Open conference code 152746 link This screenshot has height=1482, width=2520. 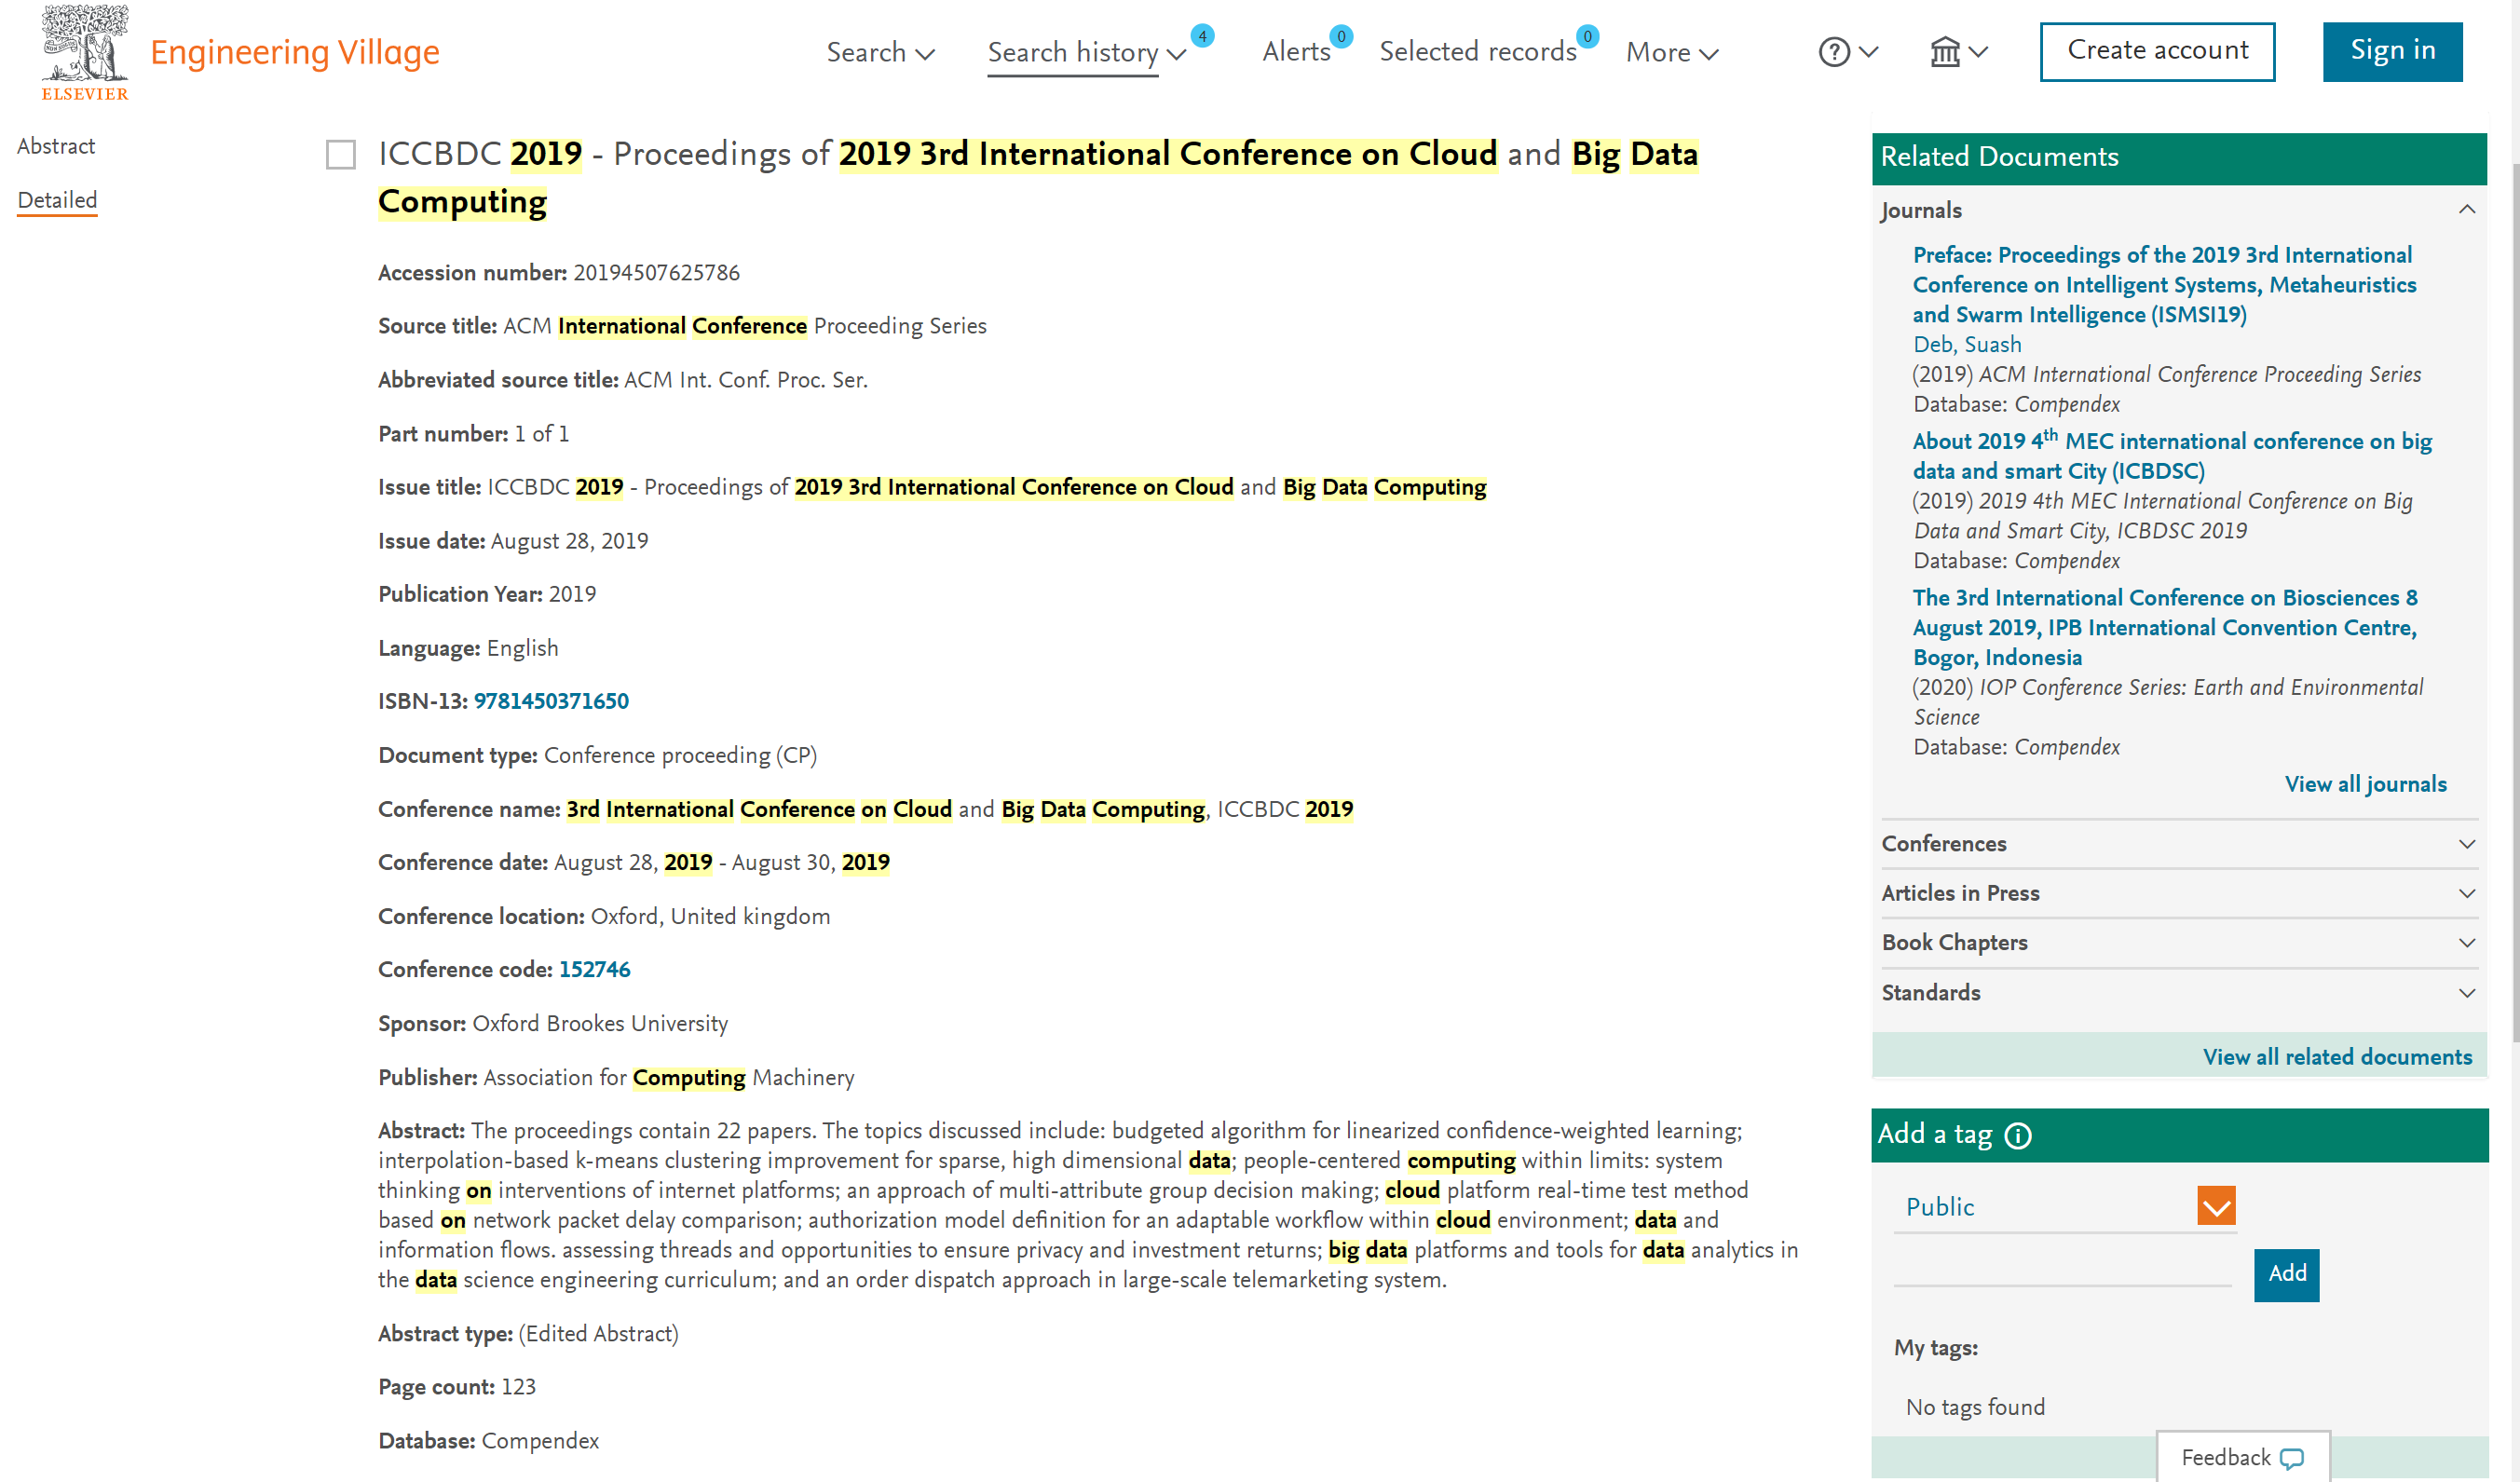(x=594, y=970)
